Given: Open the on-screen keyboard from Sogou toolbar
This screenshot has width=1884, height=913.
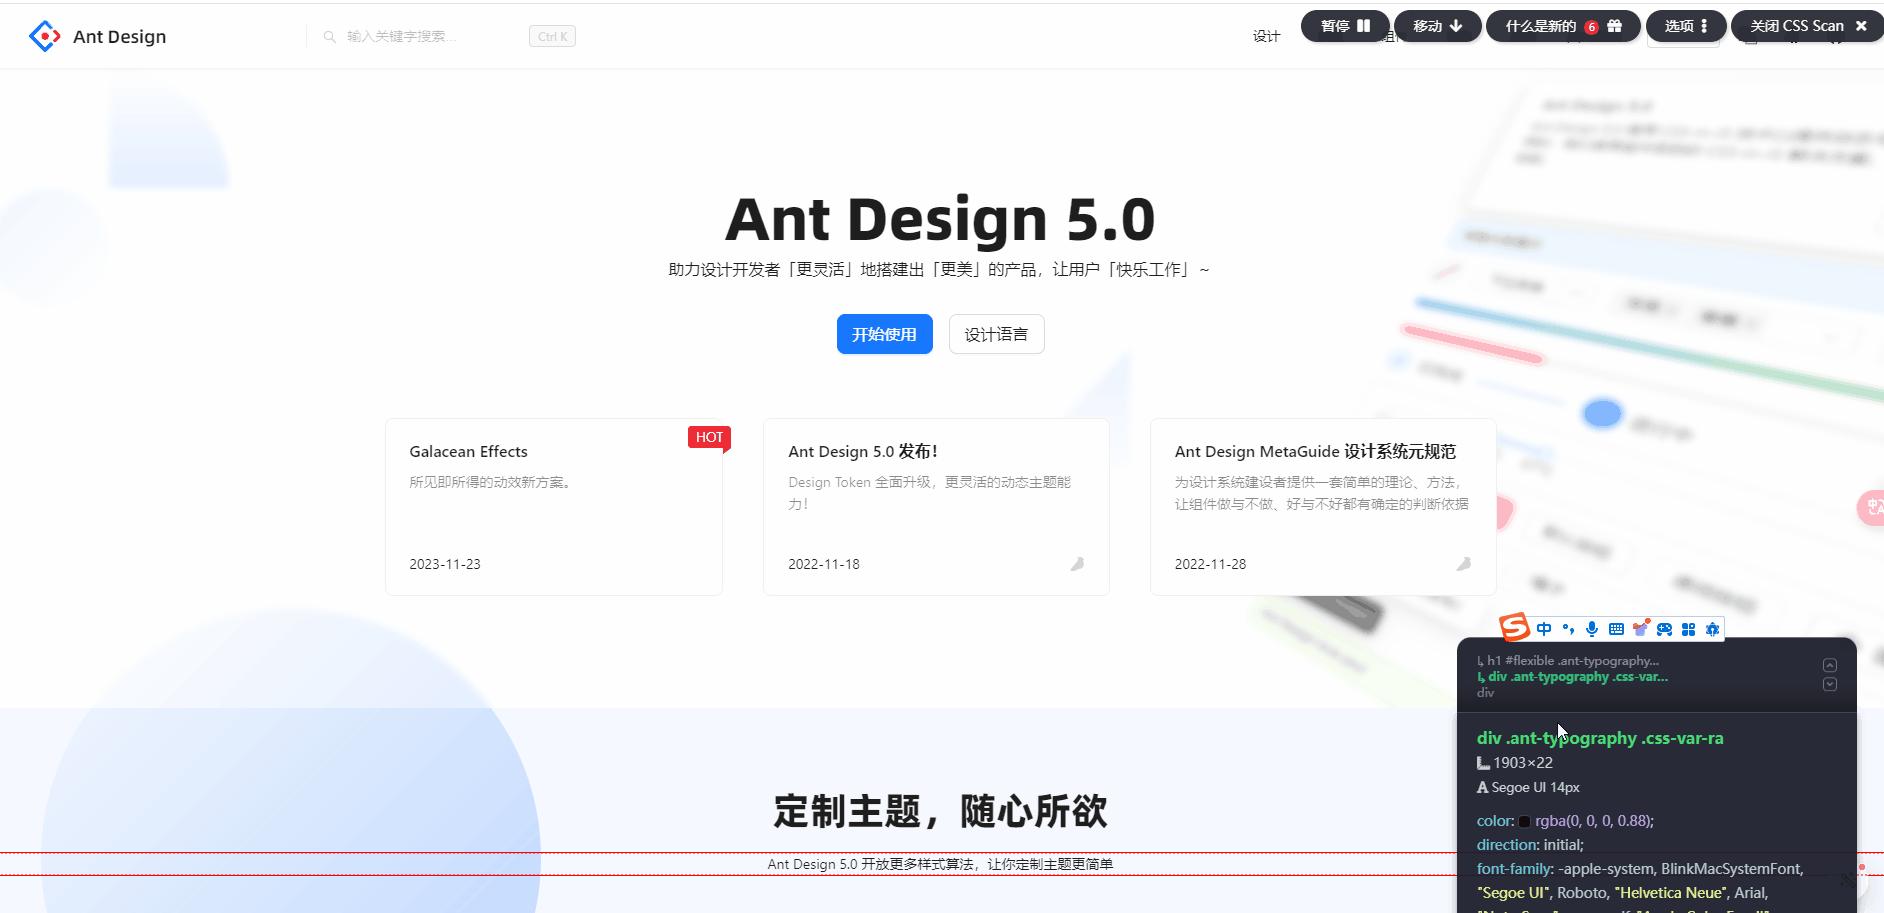Looking at the screenshot, I should point(1616,629).
